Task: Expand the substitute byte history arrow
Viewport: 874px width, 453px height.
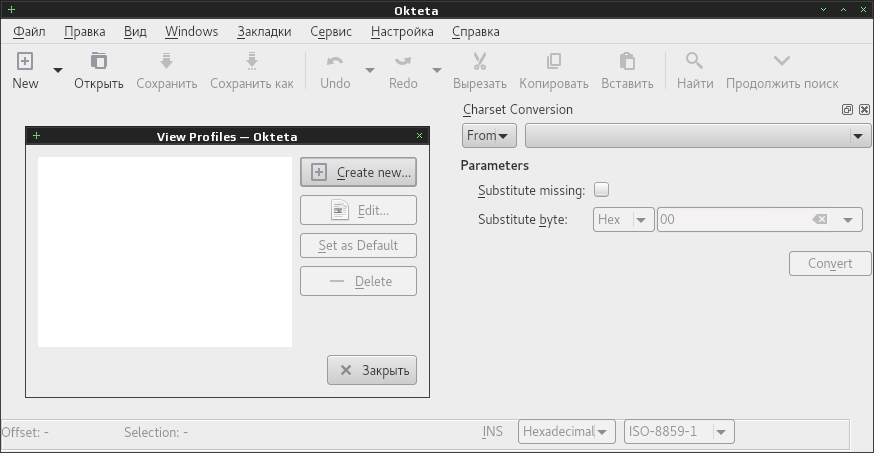Action: coord(848,220)
